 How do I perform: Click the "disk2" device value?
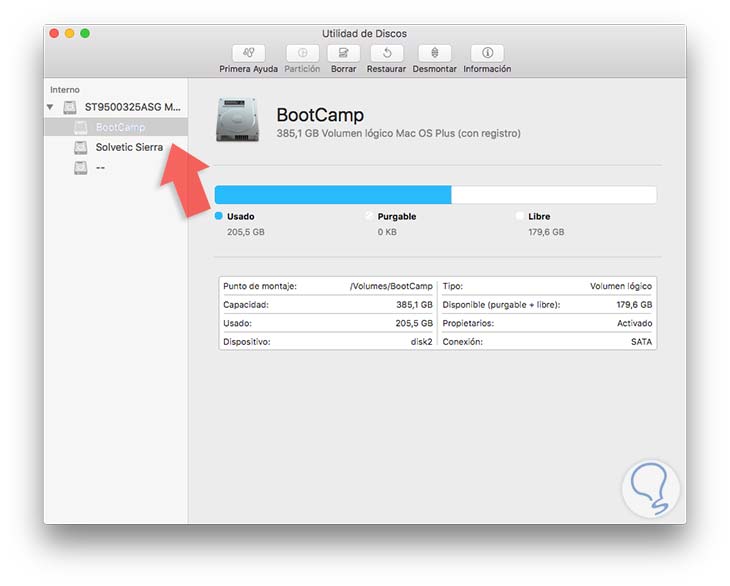tap(421, 342)
